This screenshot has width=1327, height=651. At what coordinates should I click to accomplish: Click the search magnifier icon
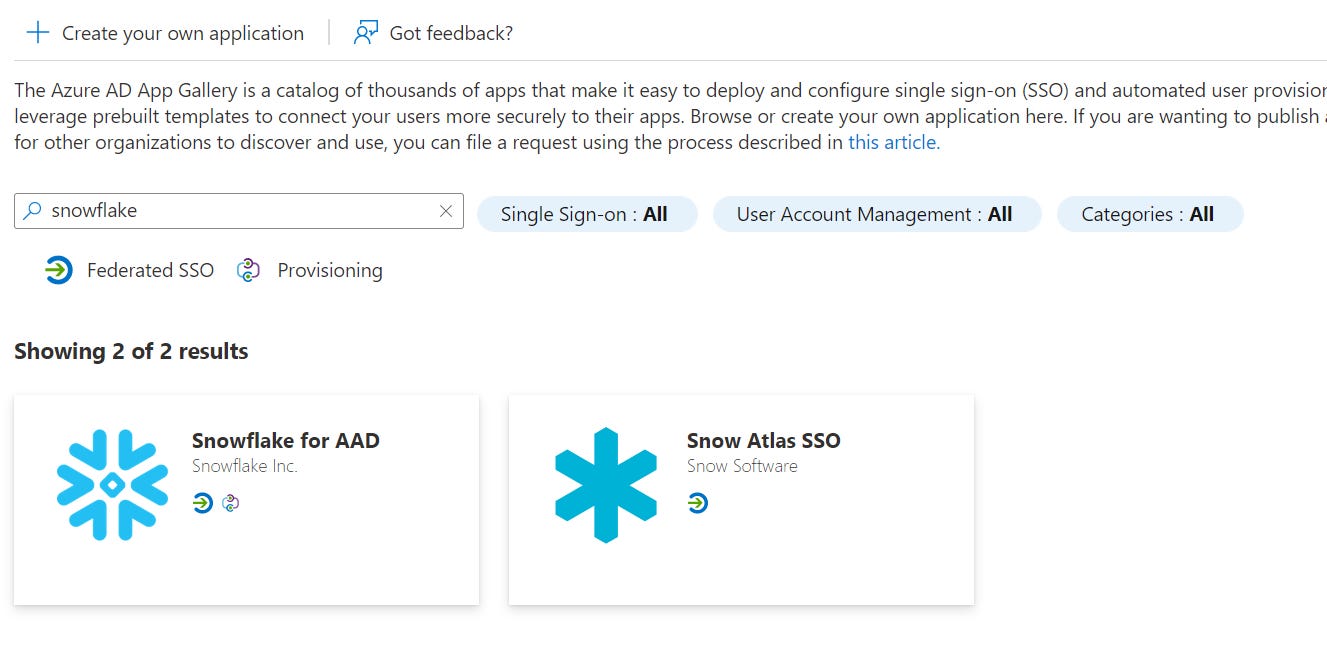coord(32,210)
